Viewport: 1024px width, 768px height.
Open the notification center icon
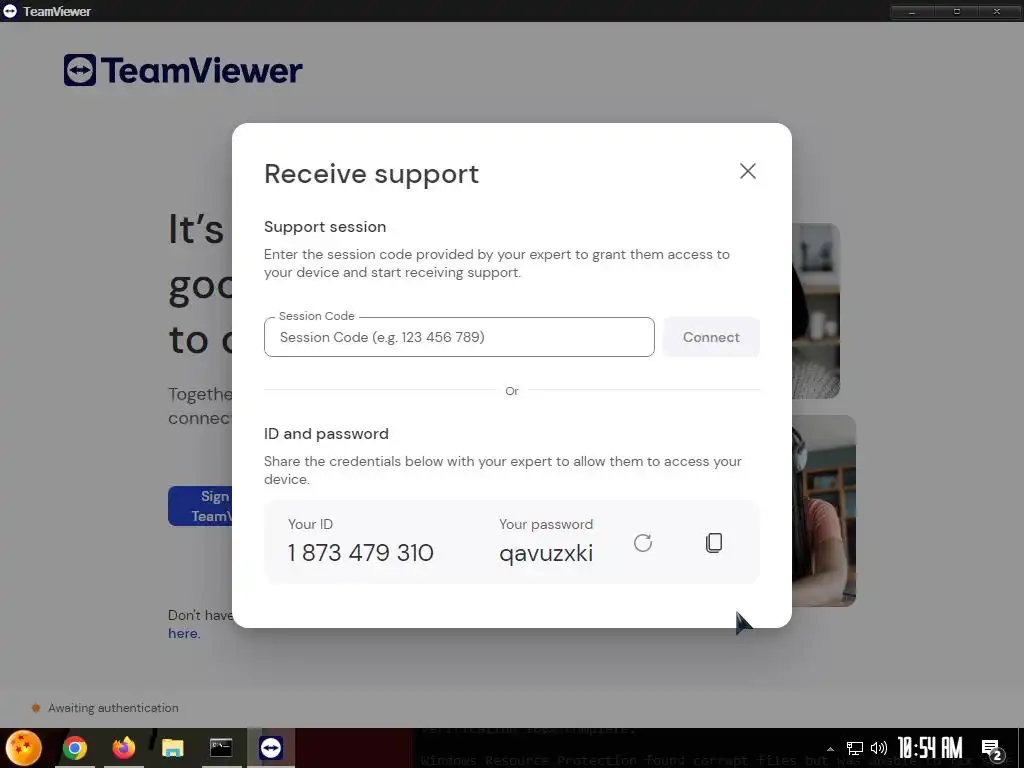coord(992,749)
